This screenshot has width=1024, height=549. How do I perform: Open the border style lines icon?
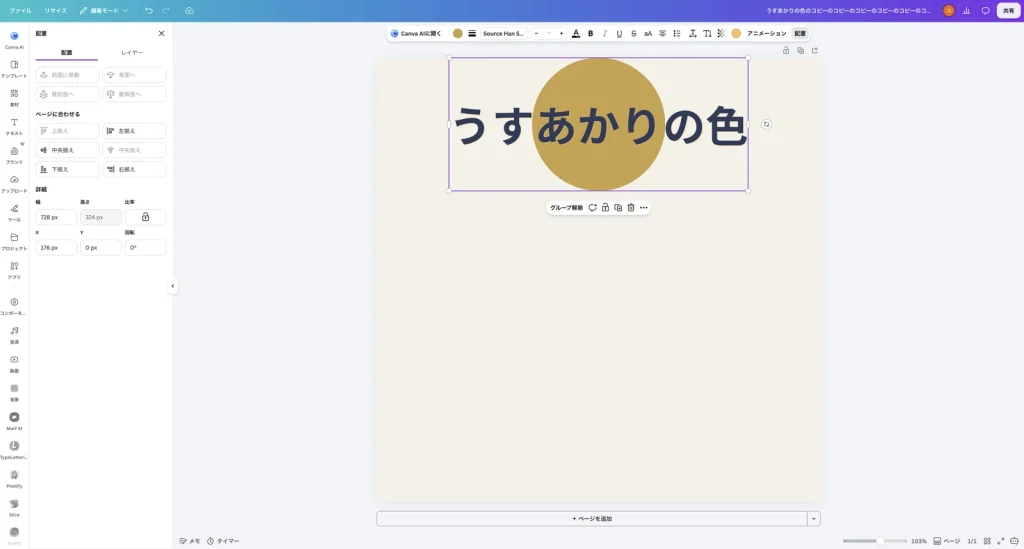472,33
